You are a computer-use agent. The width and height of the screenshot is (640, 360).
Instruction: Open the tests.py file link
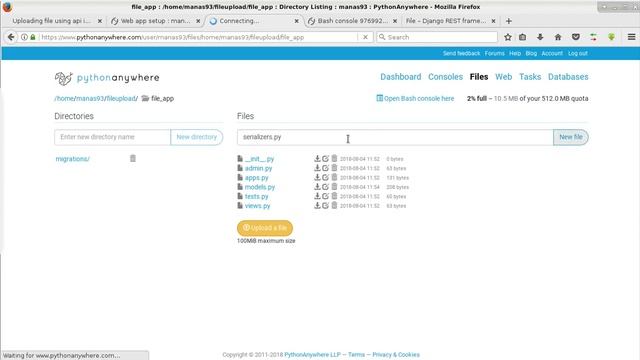coord(256,196)
